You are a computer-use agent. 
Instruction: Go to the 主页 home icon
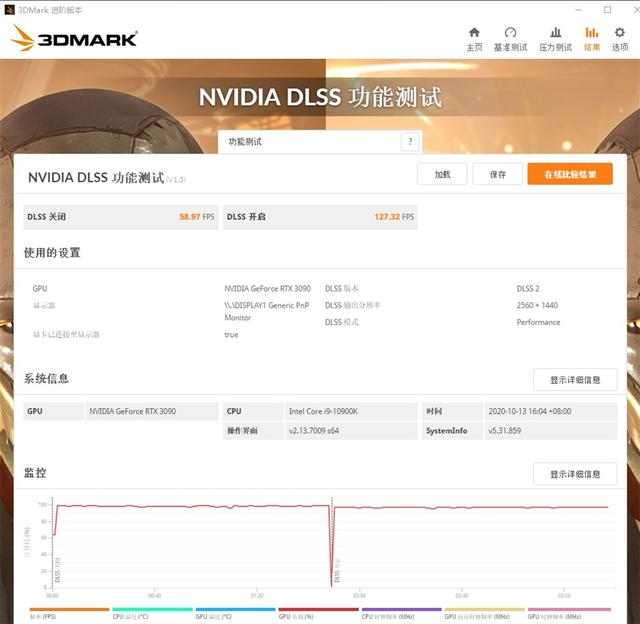tap(474, 39)
